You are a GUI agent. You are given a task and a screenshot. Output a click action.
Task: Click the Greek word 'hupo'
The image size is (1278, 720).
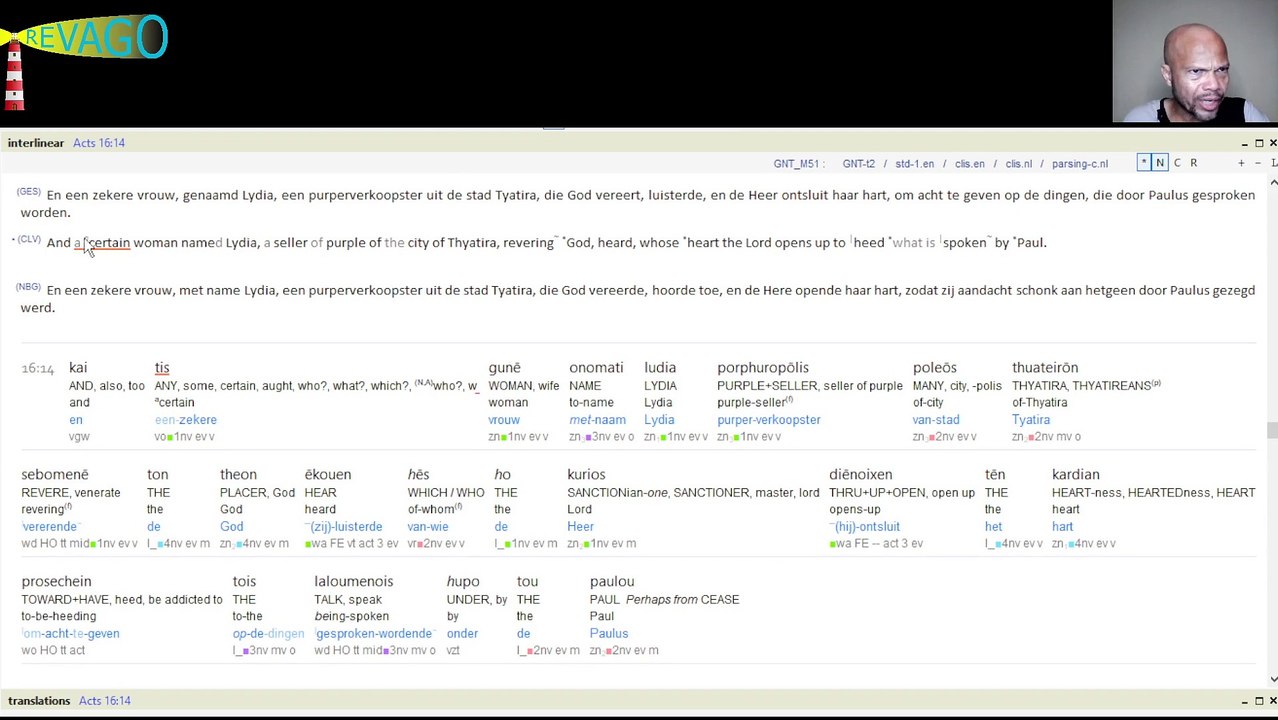pos(463,582)
